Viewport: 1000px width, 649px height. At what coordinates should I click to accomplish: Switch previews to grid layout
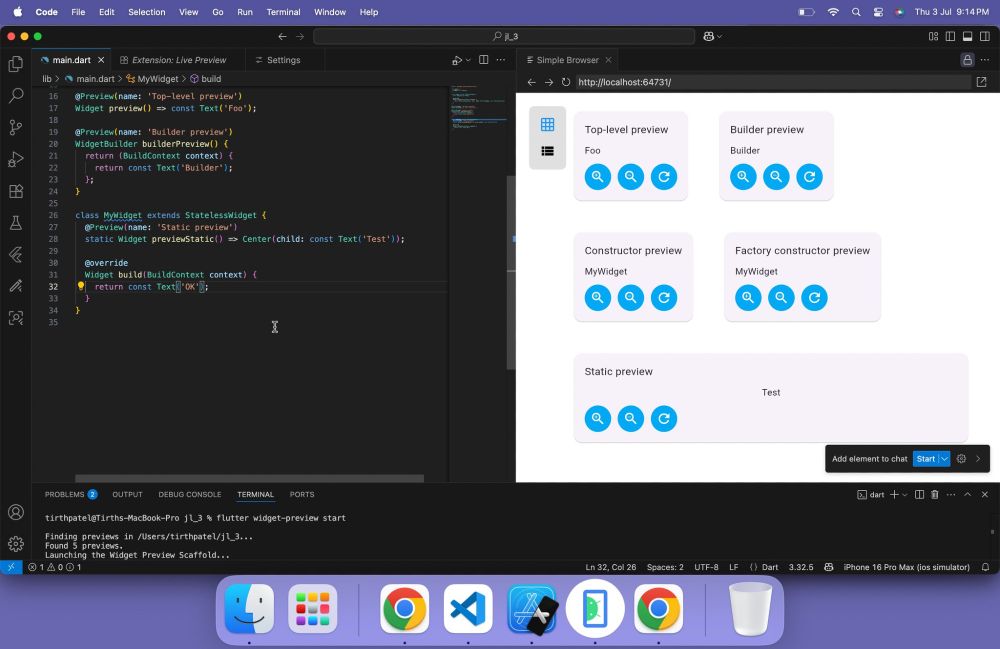tap(547, 124)
